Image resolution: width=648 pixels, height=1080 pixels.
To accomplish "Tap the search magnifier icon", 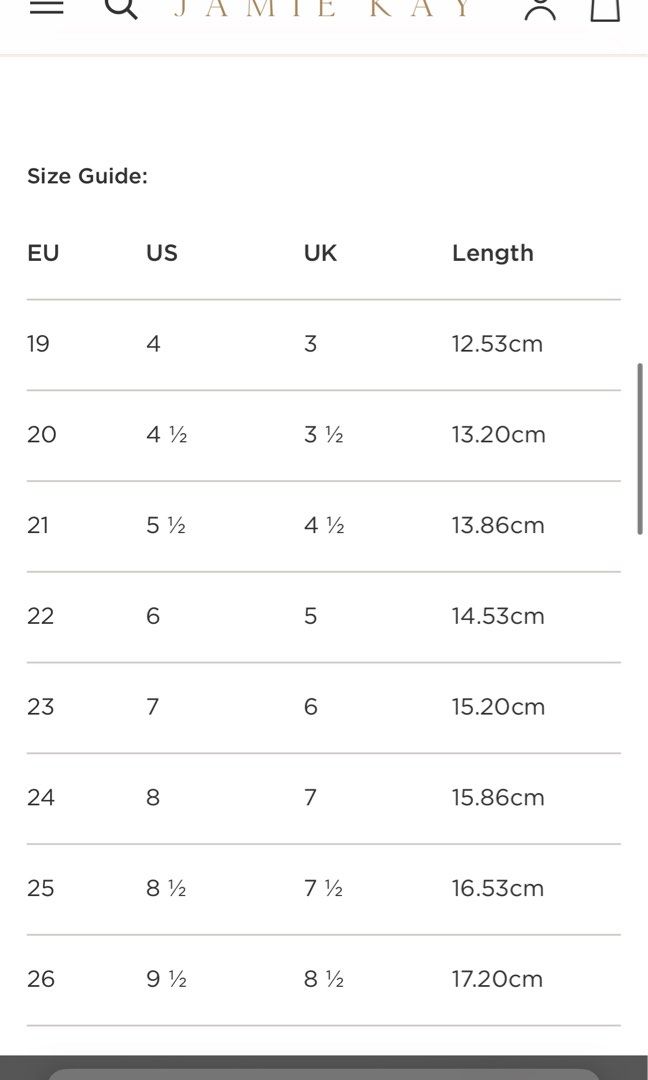I will pos(121,8).
